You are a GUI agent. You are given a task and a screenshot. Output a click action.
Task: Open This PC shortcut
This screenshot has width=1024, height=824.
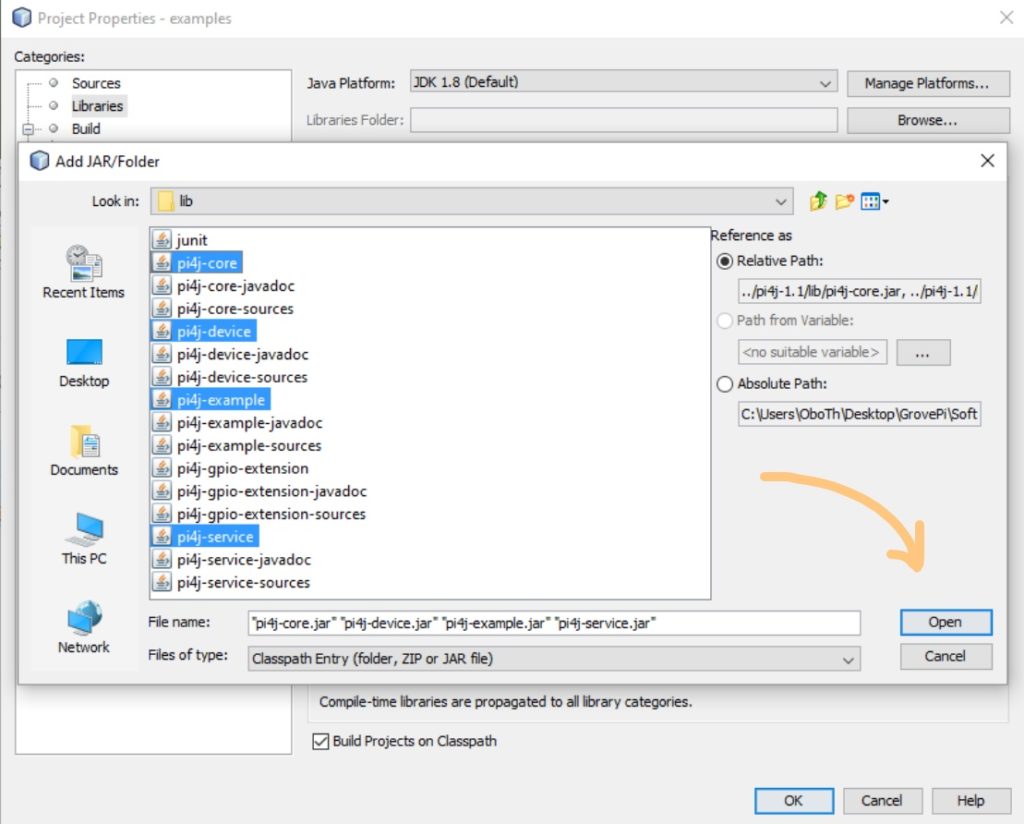click(x=84, y=539)
